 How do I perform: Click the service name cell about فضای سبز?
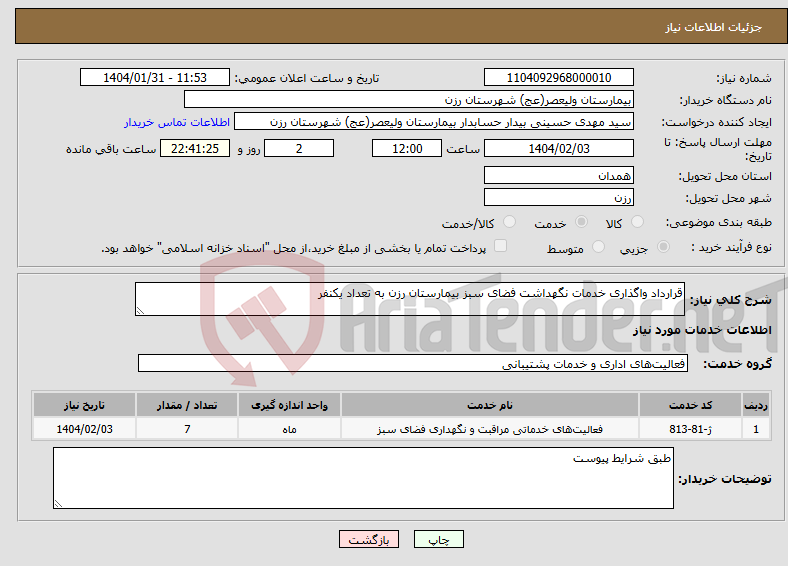click(489, 429)
